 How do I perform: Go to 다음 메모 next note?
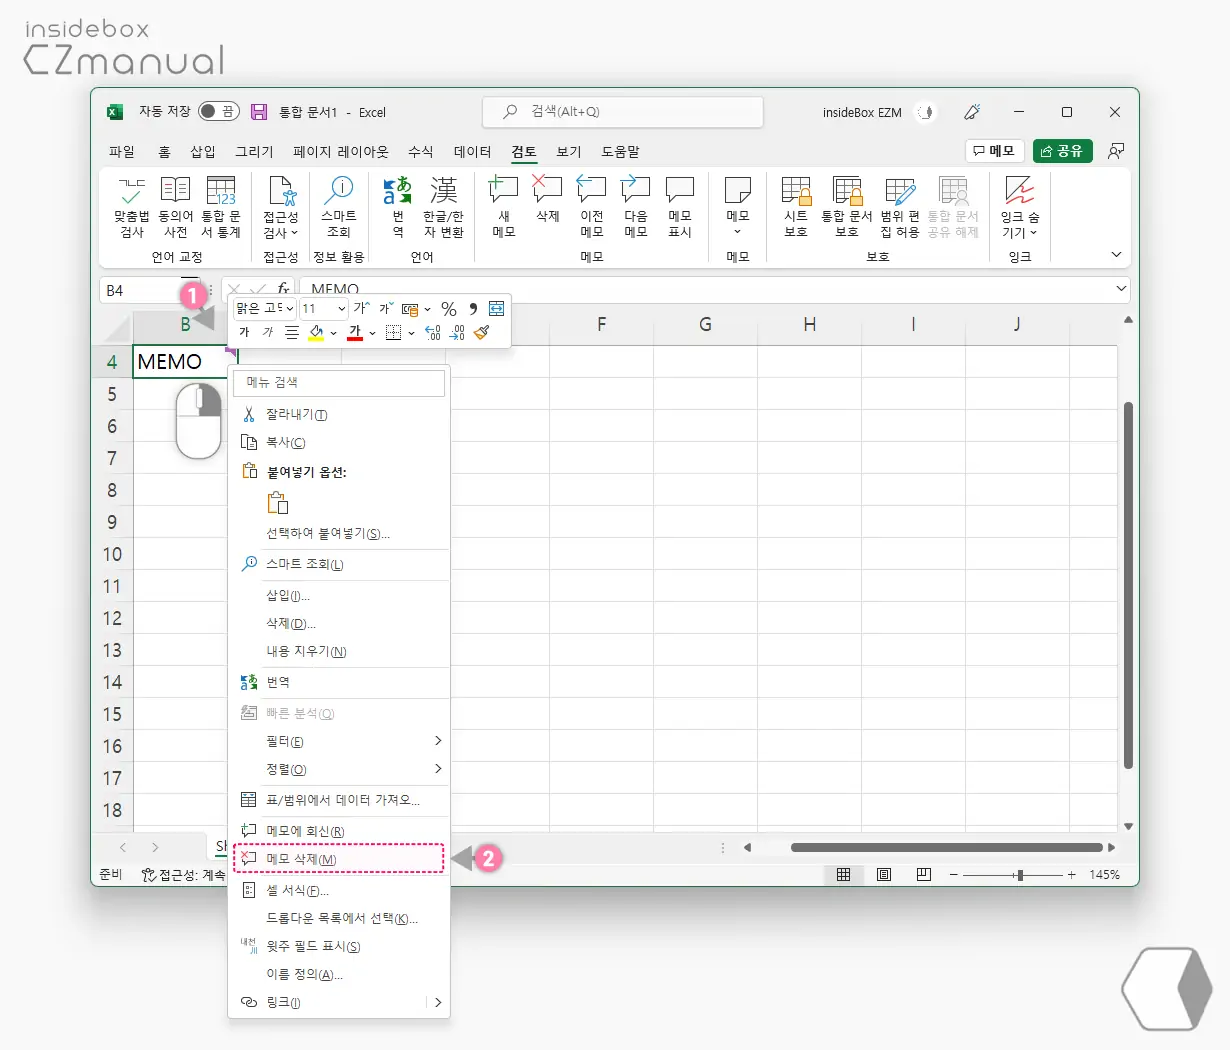click(636, 208)
